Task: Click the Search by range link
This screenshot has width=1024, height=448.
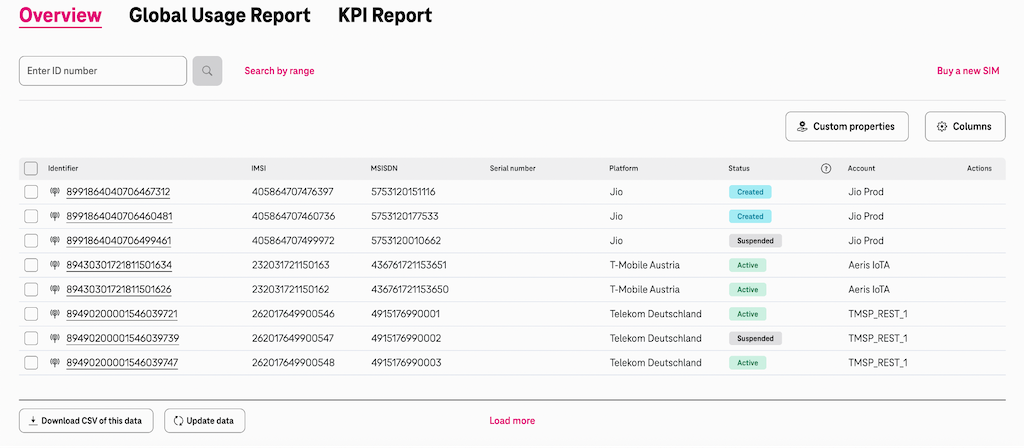Action: [279, 71]
